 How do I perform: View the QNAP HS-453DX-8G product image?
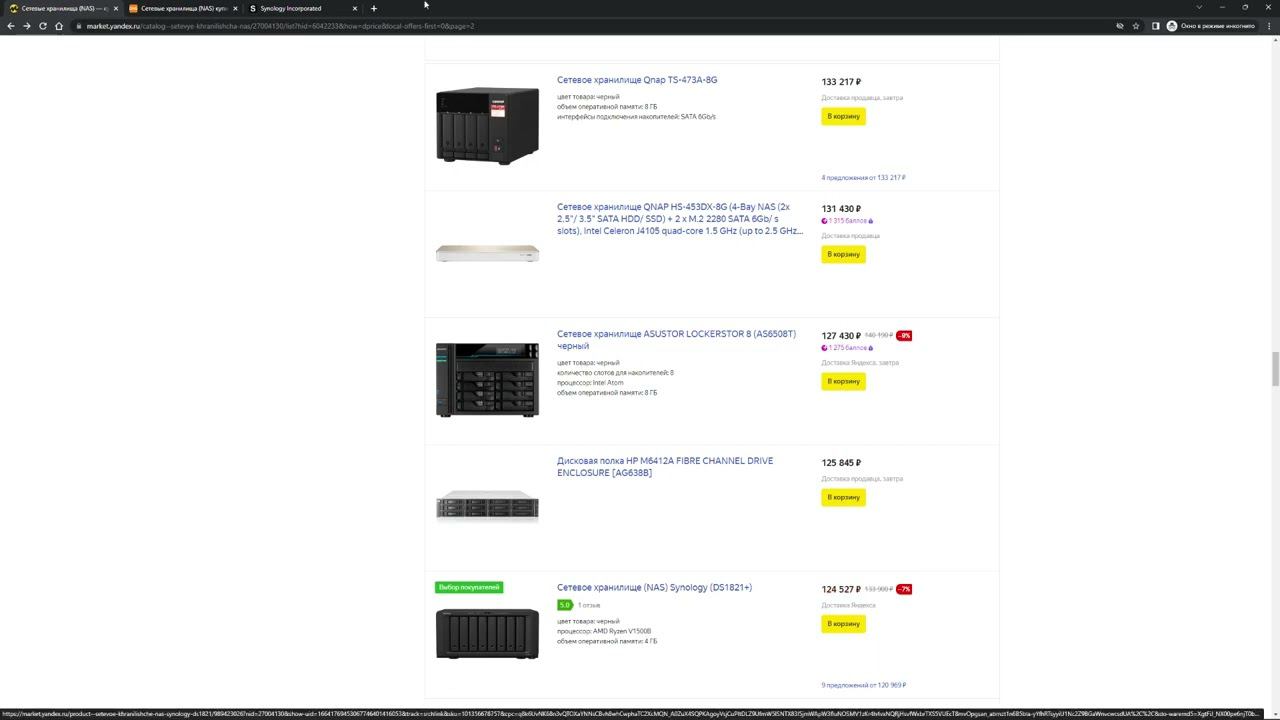[487, 254]
